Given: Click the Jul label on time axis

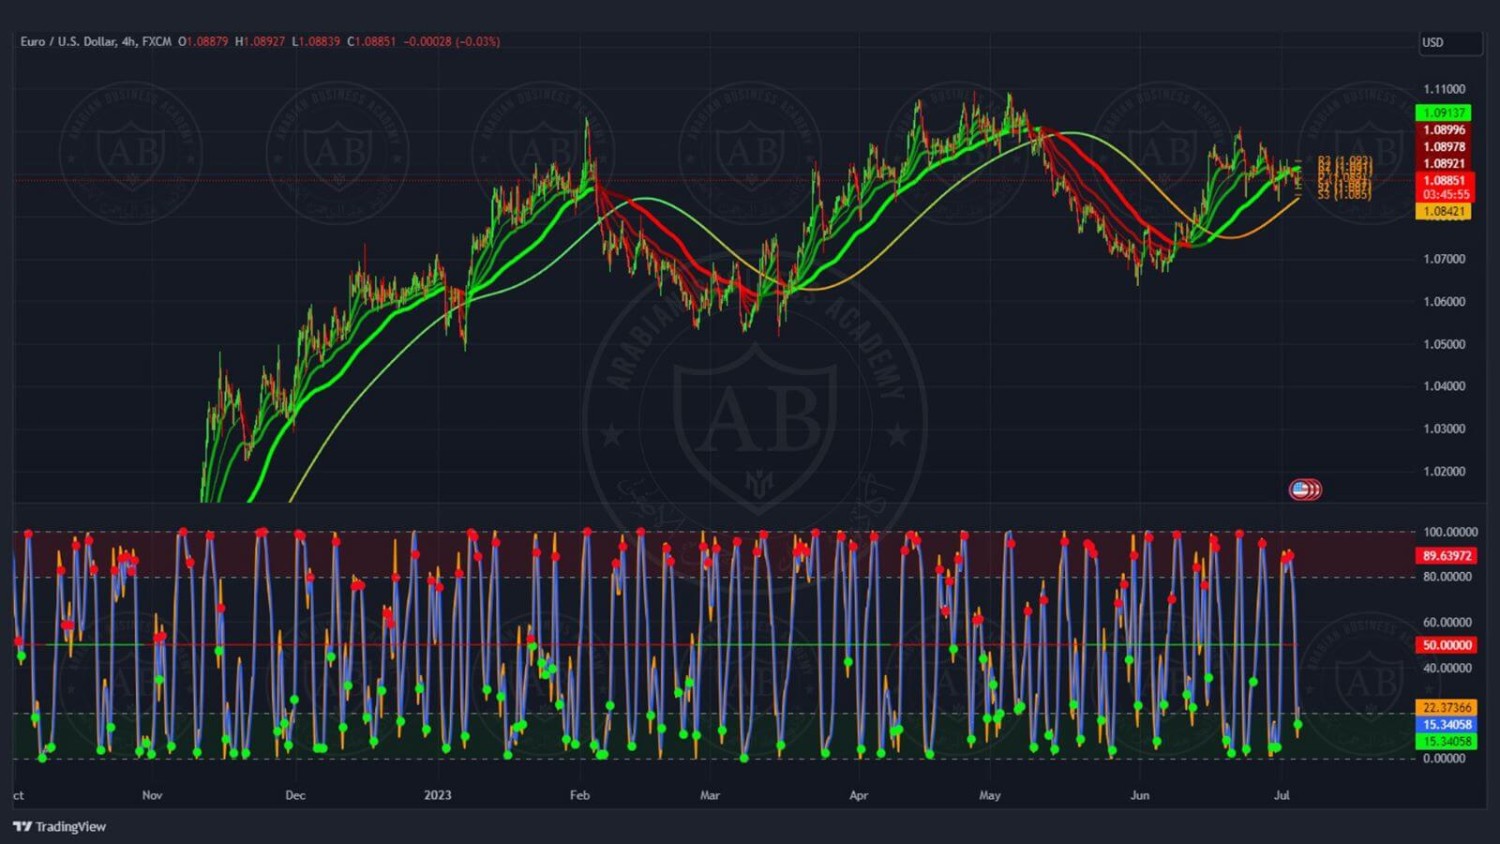Looking at the screenshot, I should [x=1282, y=796].
